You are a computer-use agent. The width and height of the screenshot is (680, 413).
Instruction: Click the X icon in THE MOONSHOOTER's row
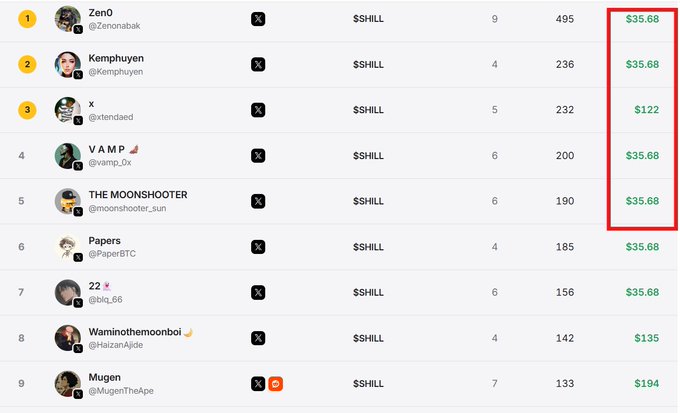click(x=258, y=201)
